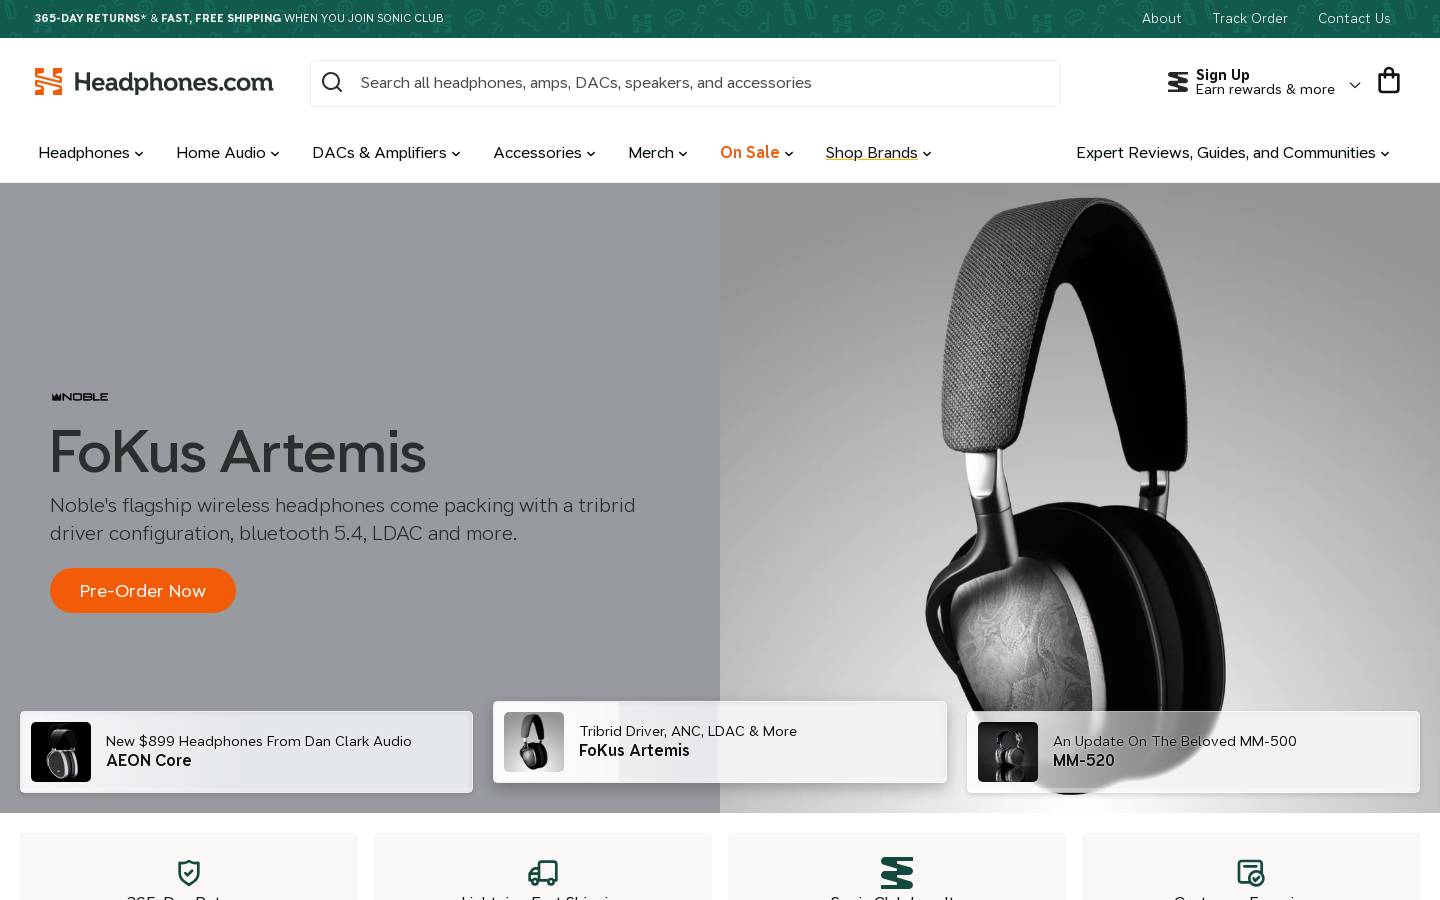Click the Sonic Club icon in benefits row
The height and width of the screenshot is (900, 1440).
coord(897,872)
